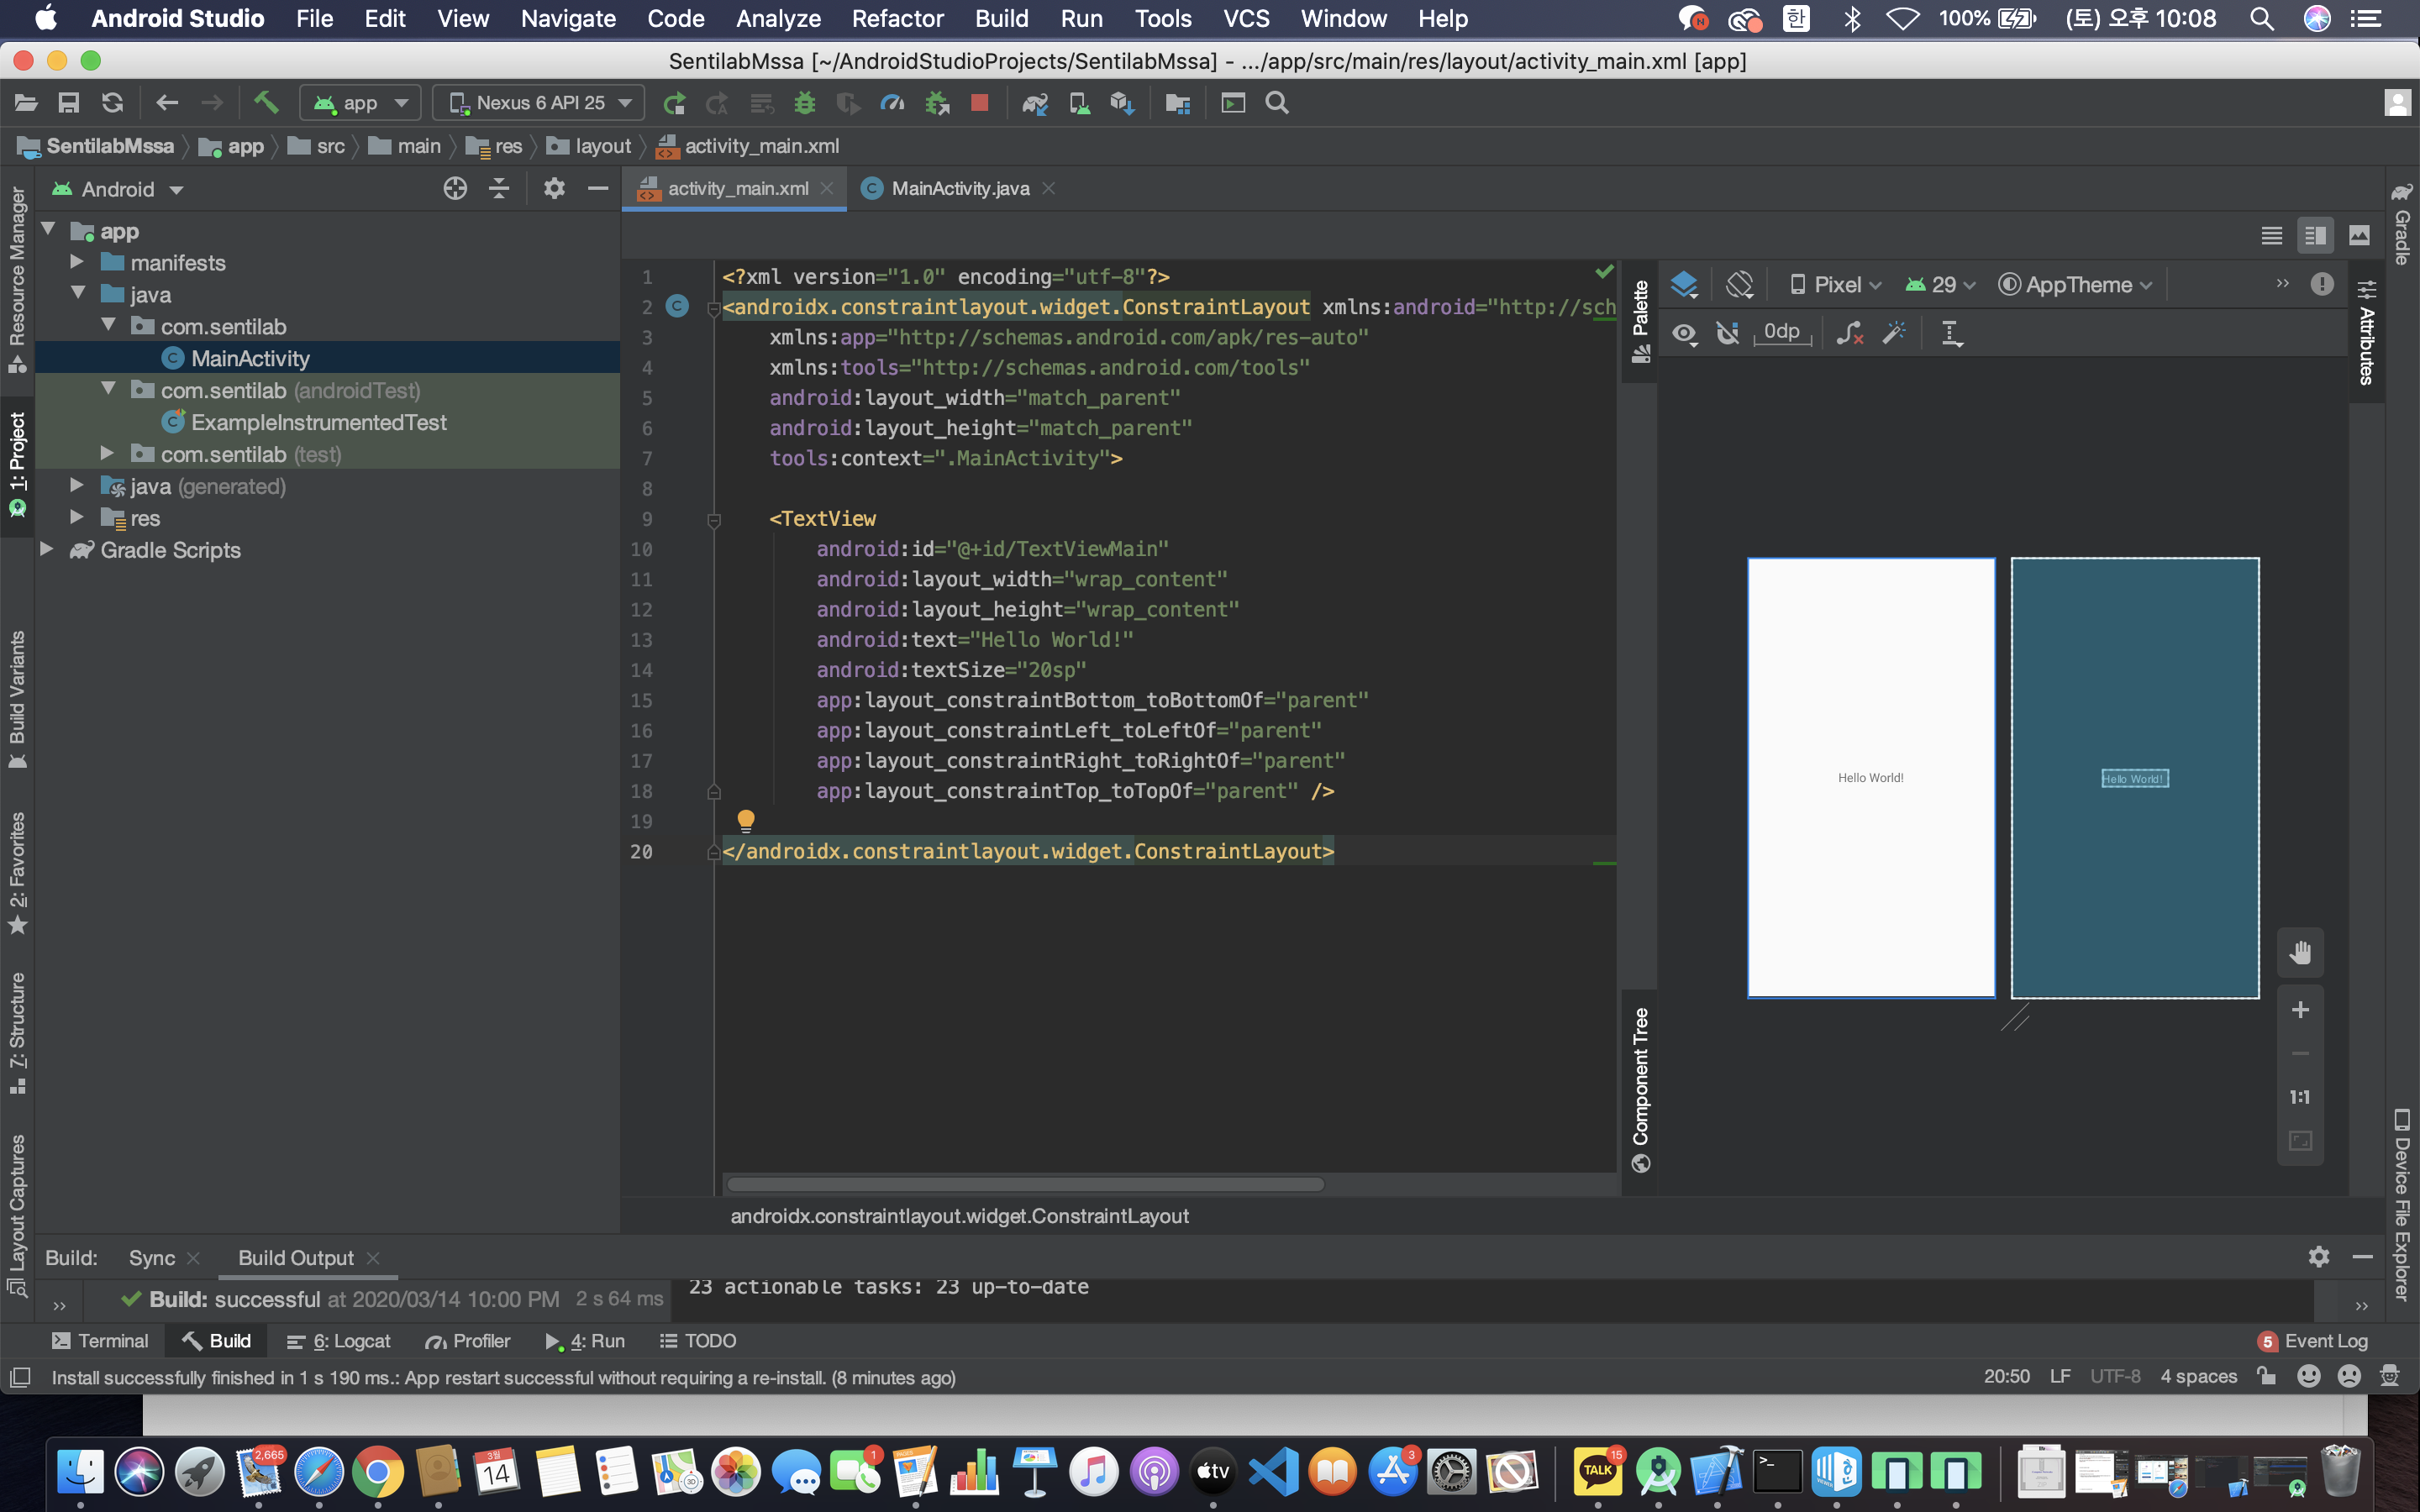Image resolution: width=2420 pixels, height=1512 pixels.
Task: Switch to the MainActivity.java tab
Action: (959, 189)
